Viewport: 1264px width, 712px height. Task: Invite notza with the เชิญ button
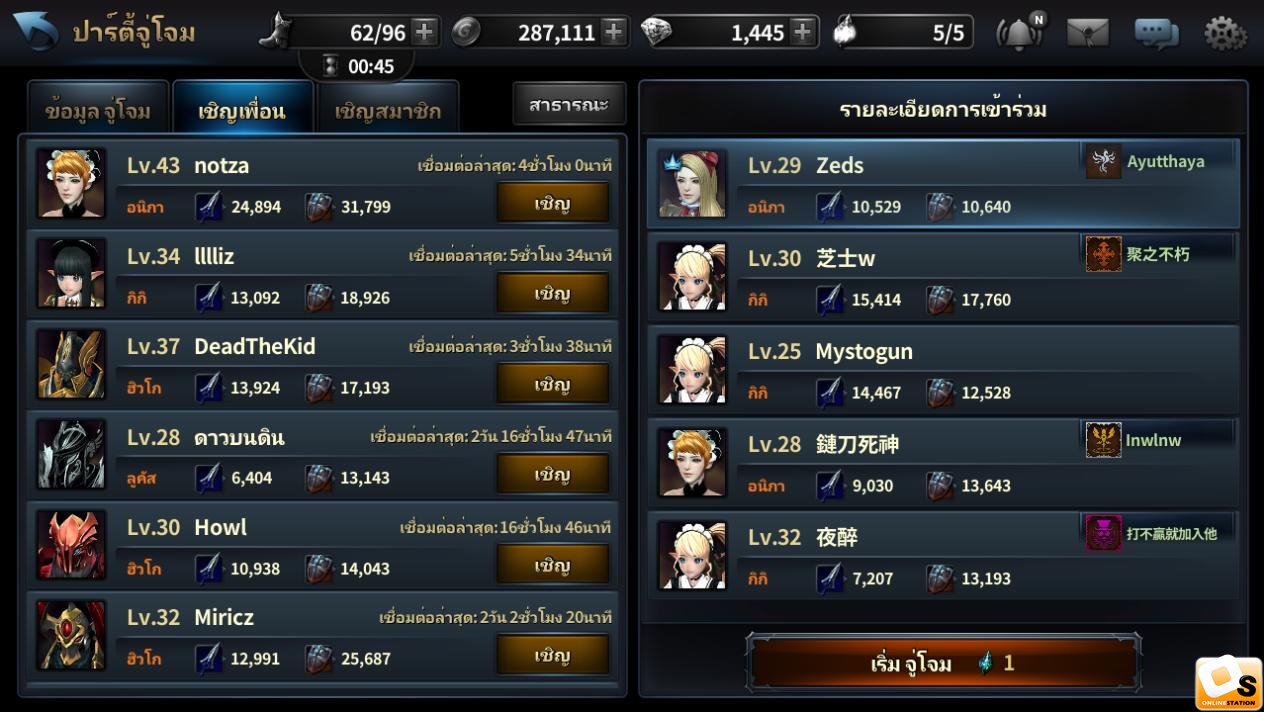pyautogui.click(x=552, y=203)
